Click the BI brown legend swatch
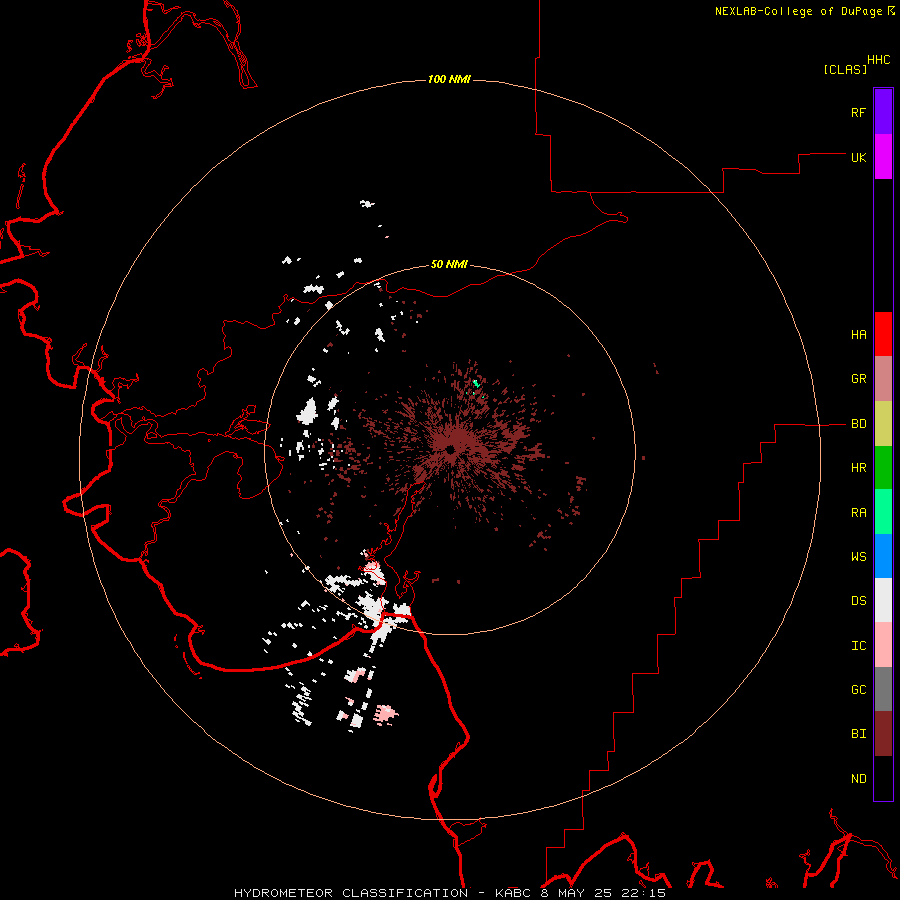 (883, 734)
